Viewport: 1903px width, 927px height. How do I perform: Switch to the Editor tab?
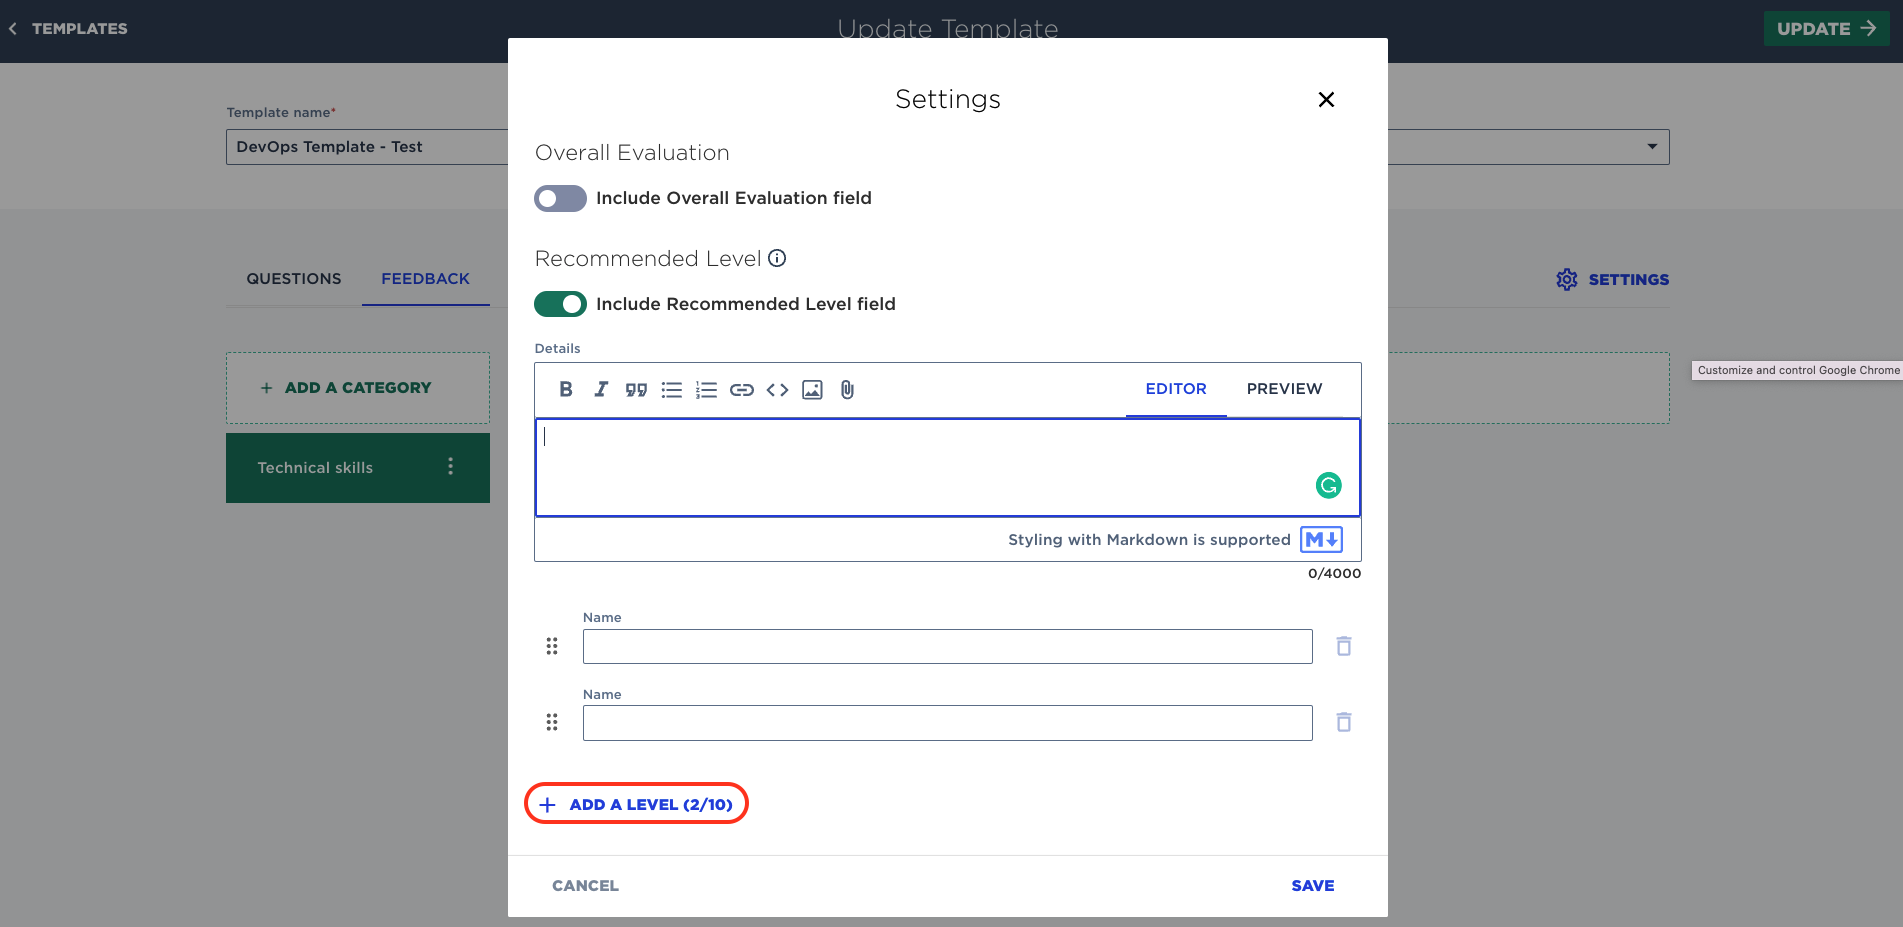coord(1176,389)
